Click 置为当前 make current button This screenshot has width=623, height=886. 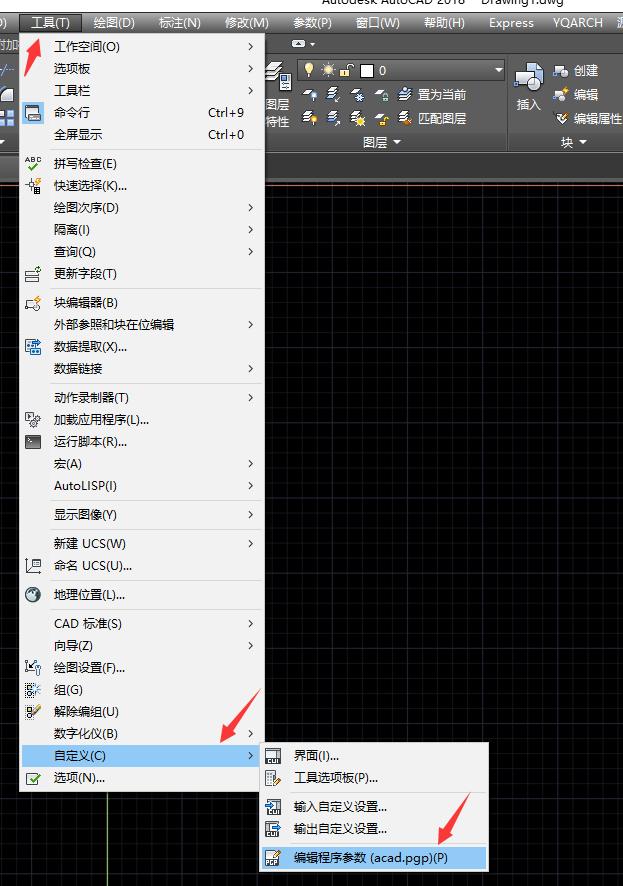pos(432,94)
